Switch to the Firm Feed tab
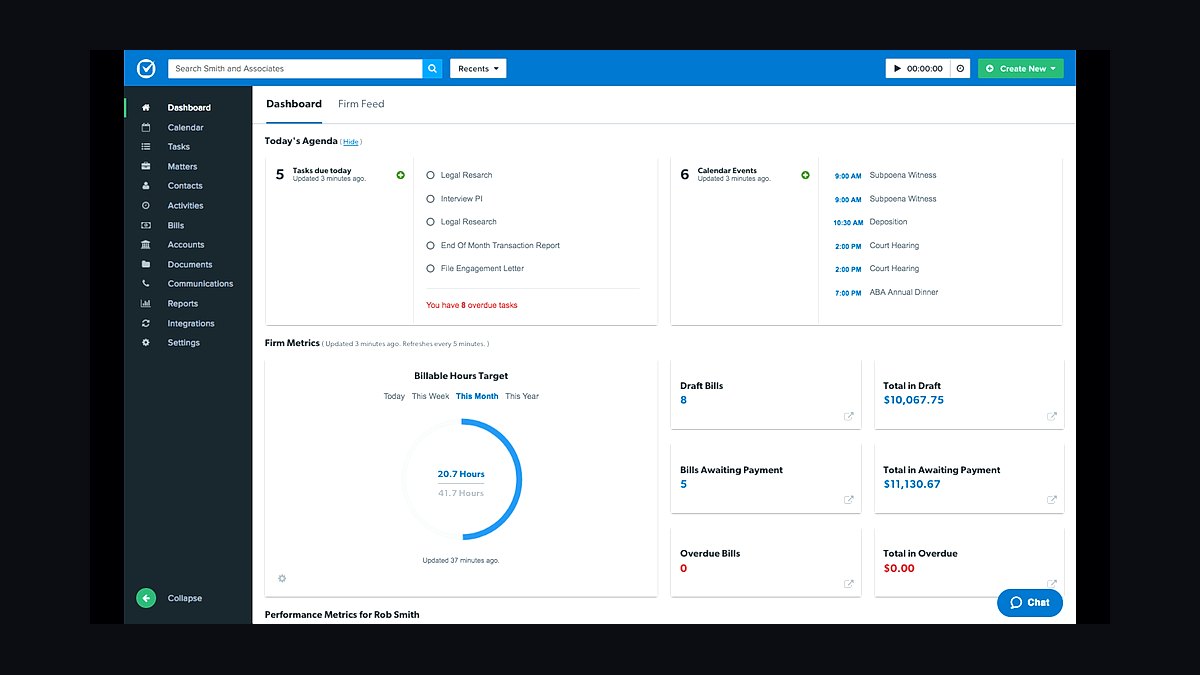This screenshot has width=1200, height=675. click(x=361, y=104)
